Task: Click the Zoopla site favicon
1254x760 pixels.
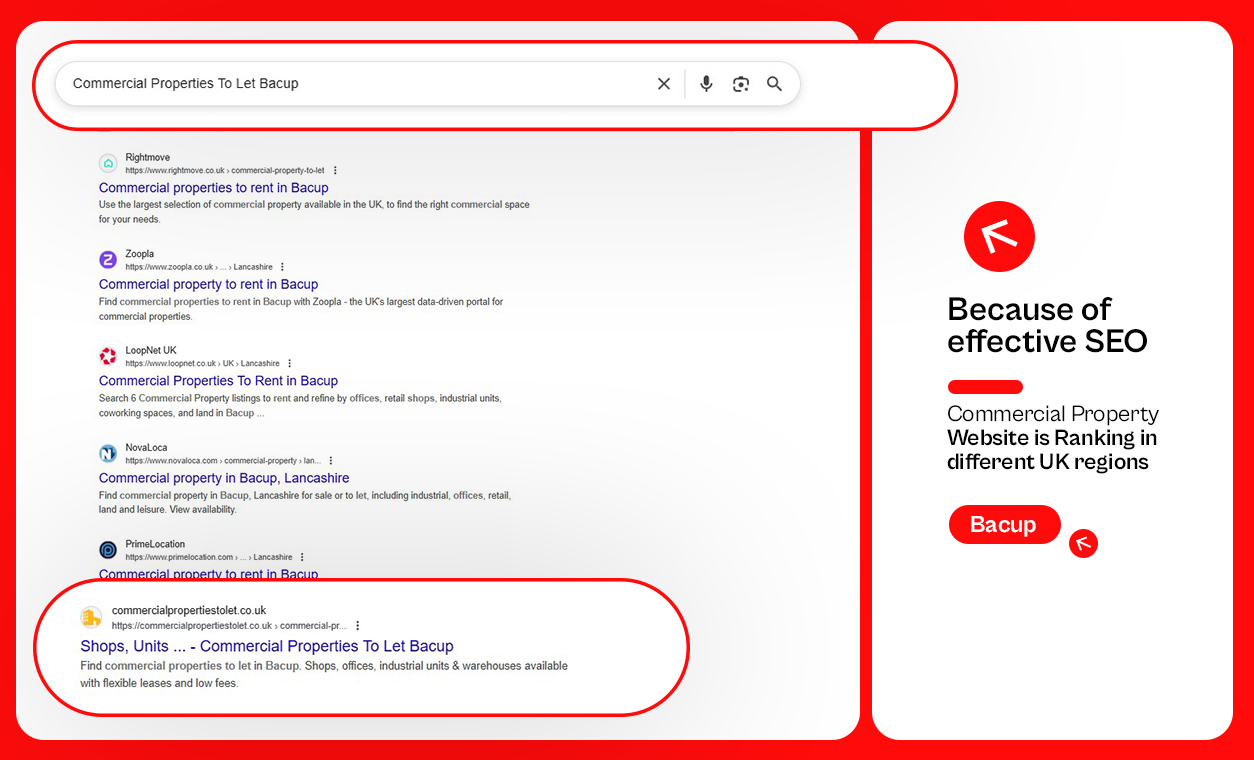Action: tap(107, 259)
